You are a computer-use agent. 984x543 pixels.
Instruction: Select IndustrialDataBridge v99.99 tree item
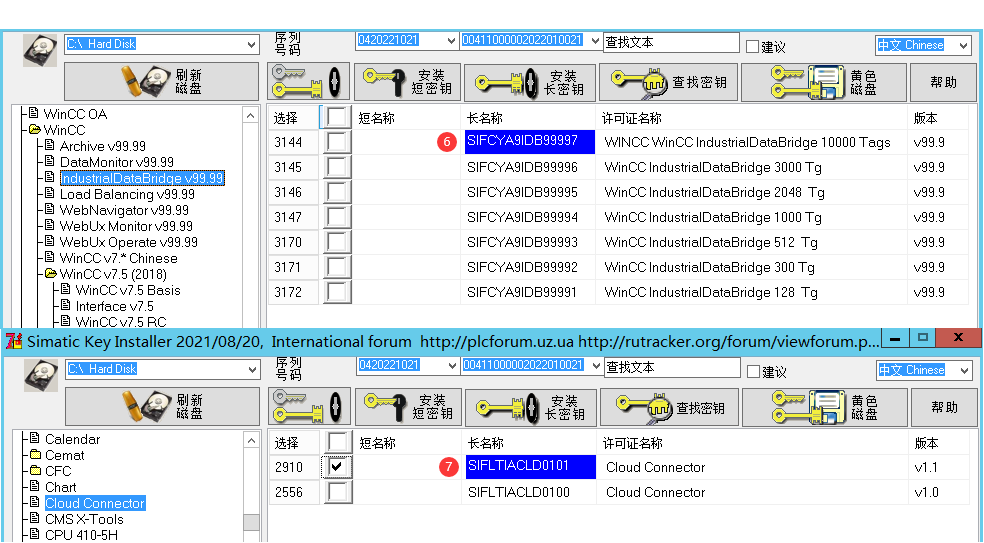click(x=142, y=178)
